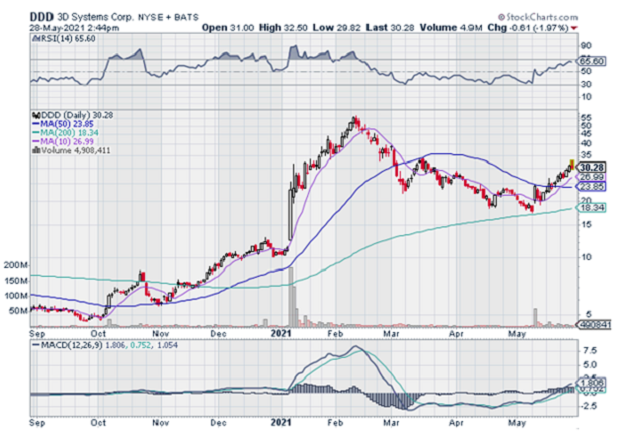Click the January 2021 high-volume bar

pos(291,297)
